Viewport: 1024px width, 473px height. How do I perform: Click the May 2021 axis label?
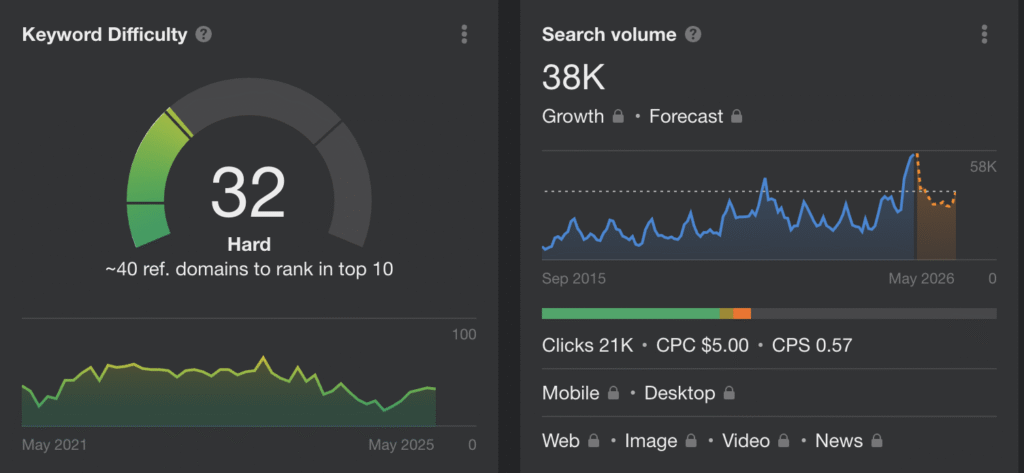click(54, 445)
